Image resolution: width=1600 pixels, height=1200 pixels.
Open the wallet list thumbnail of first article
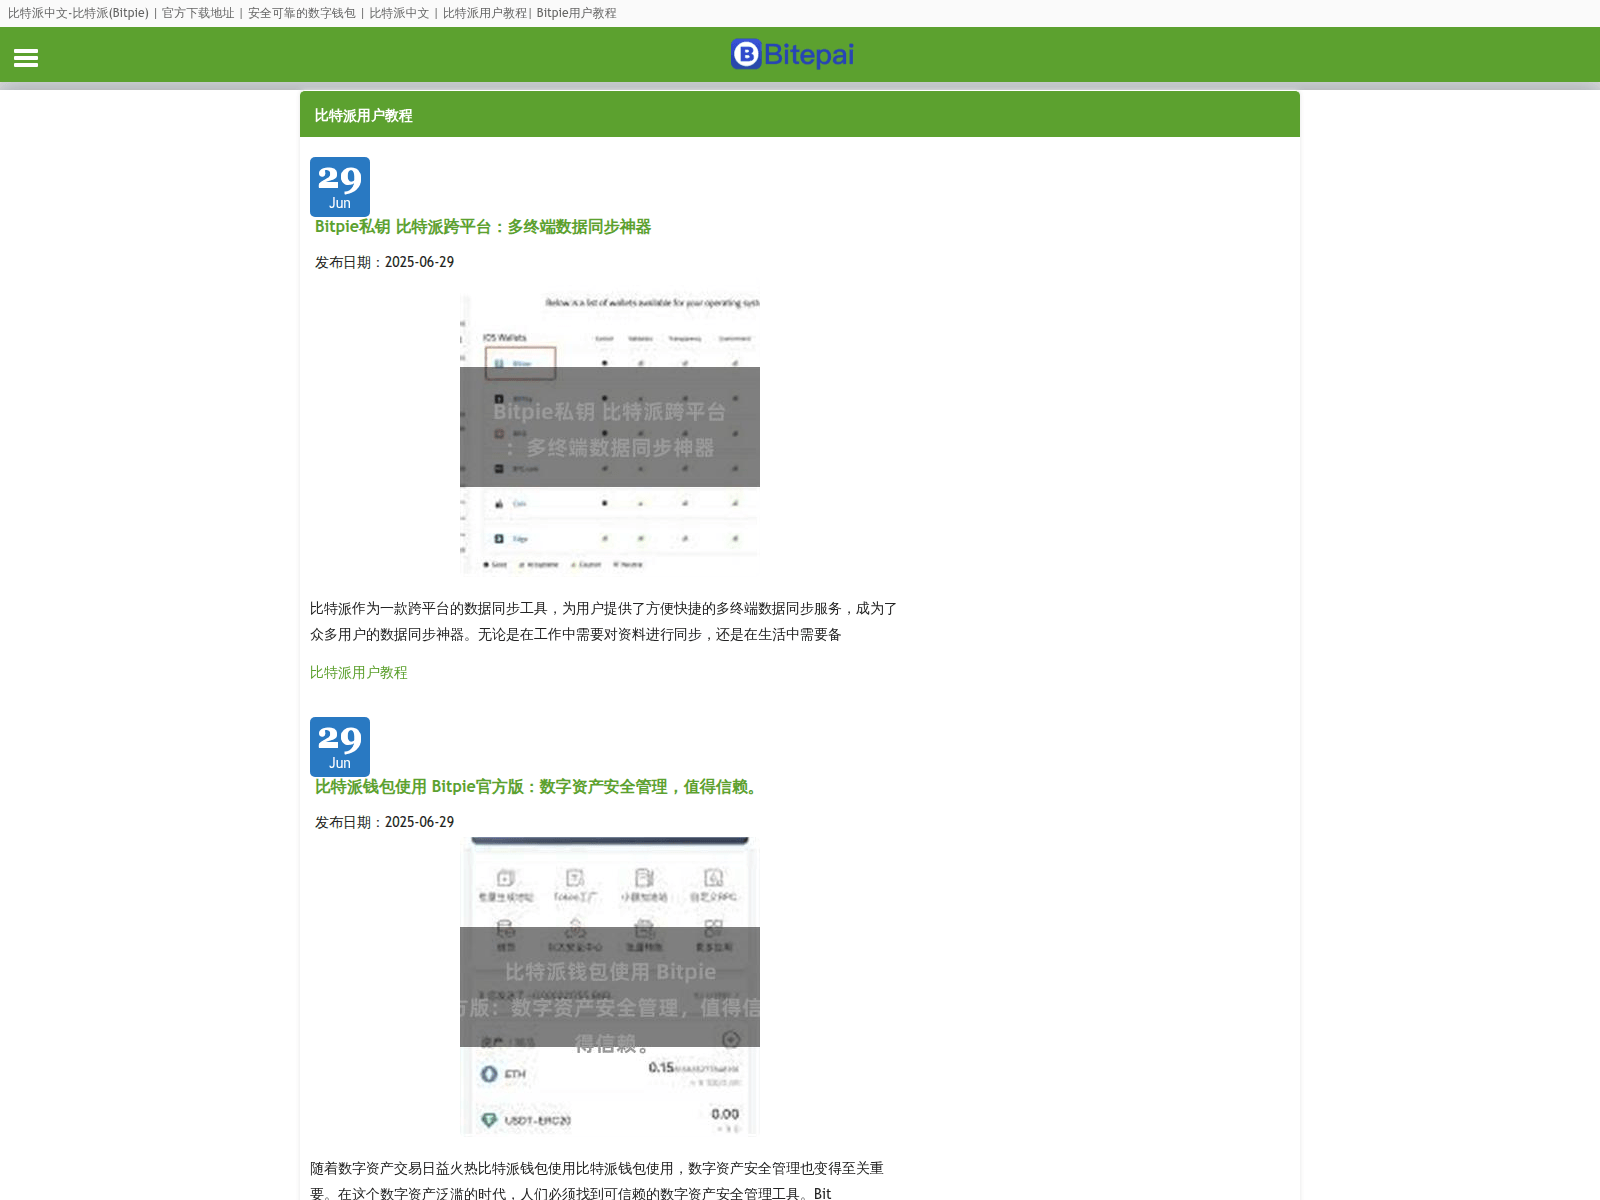click(610, 427)
